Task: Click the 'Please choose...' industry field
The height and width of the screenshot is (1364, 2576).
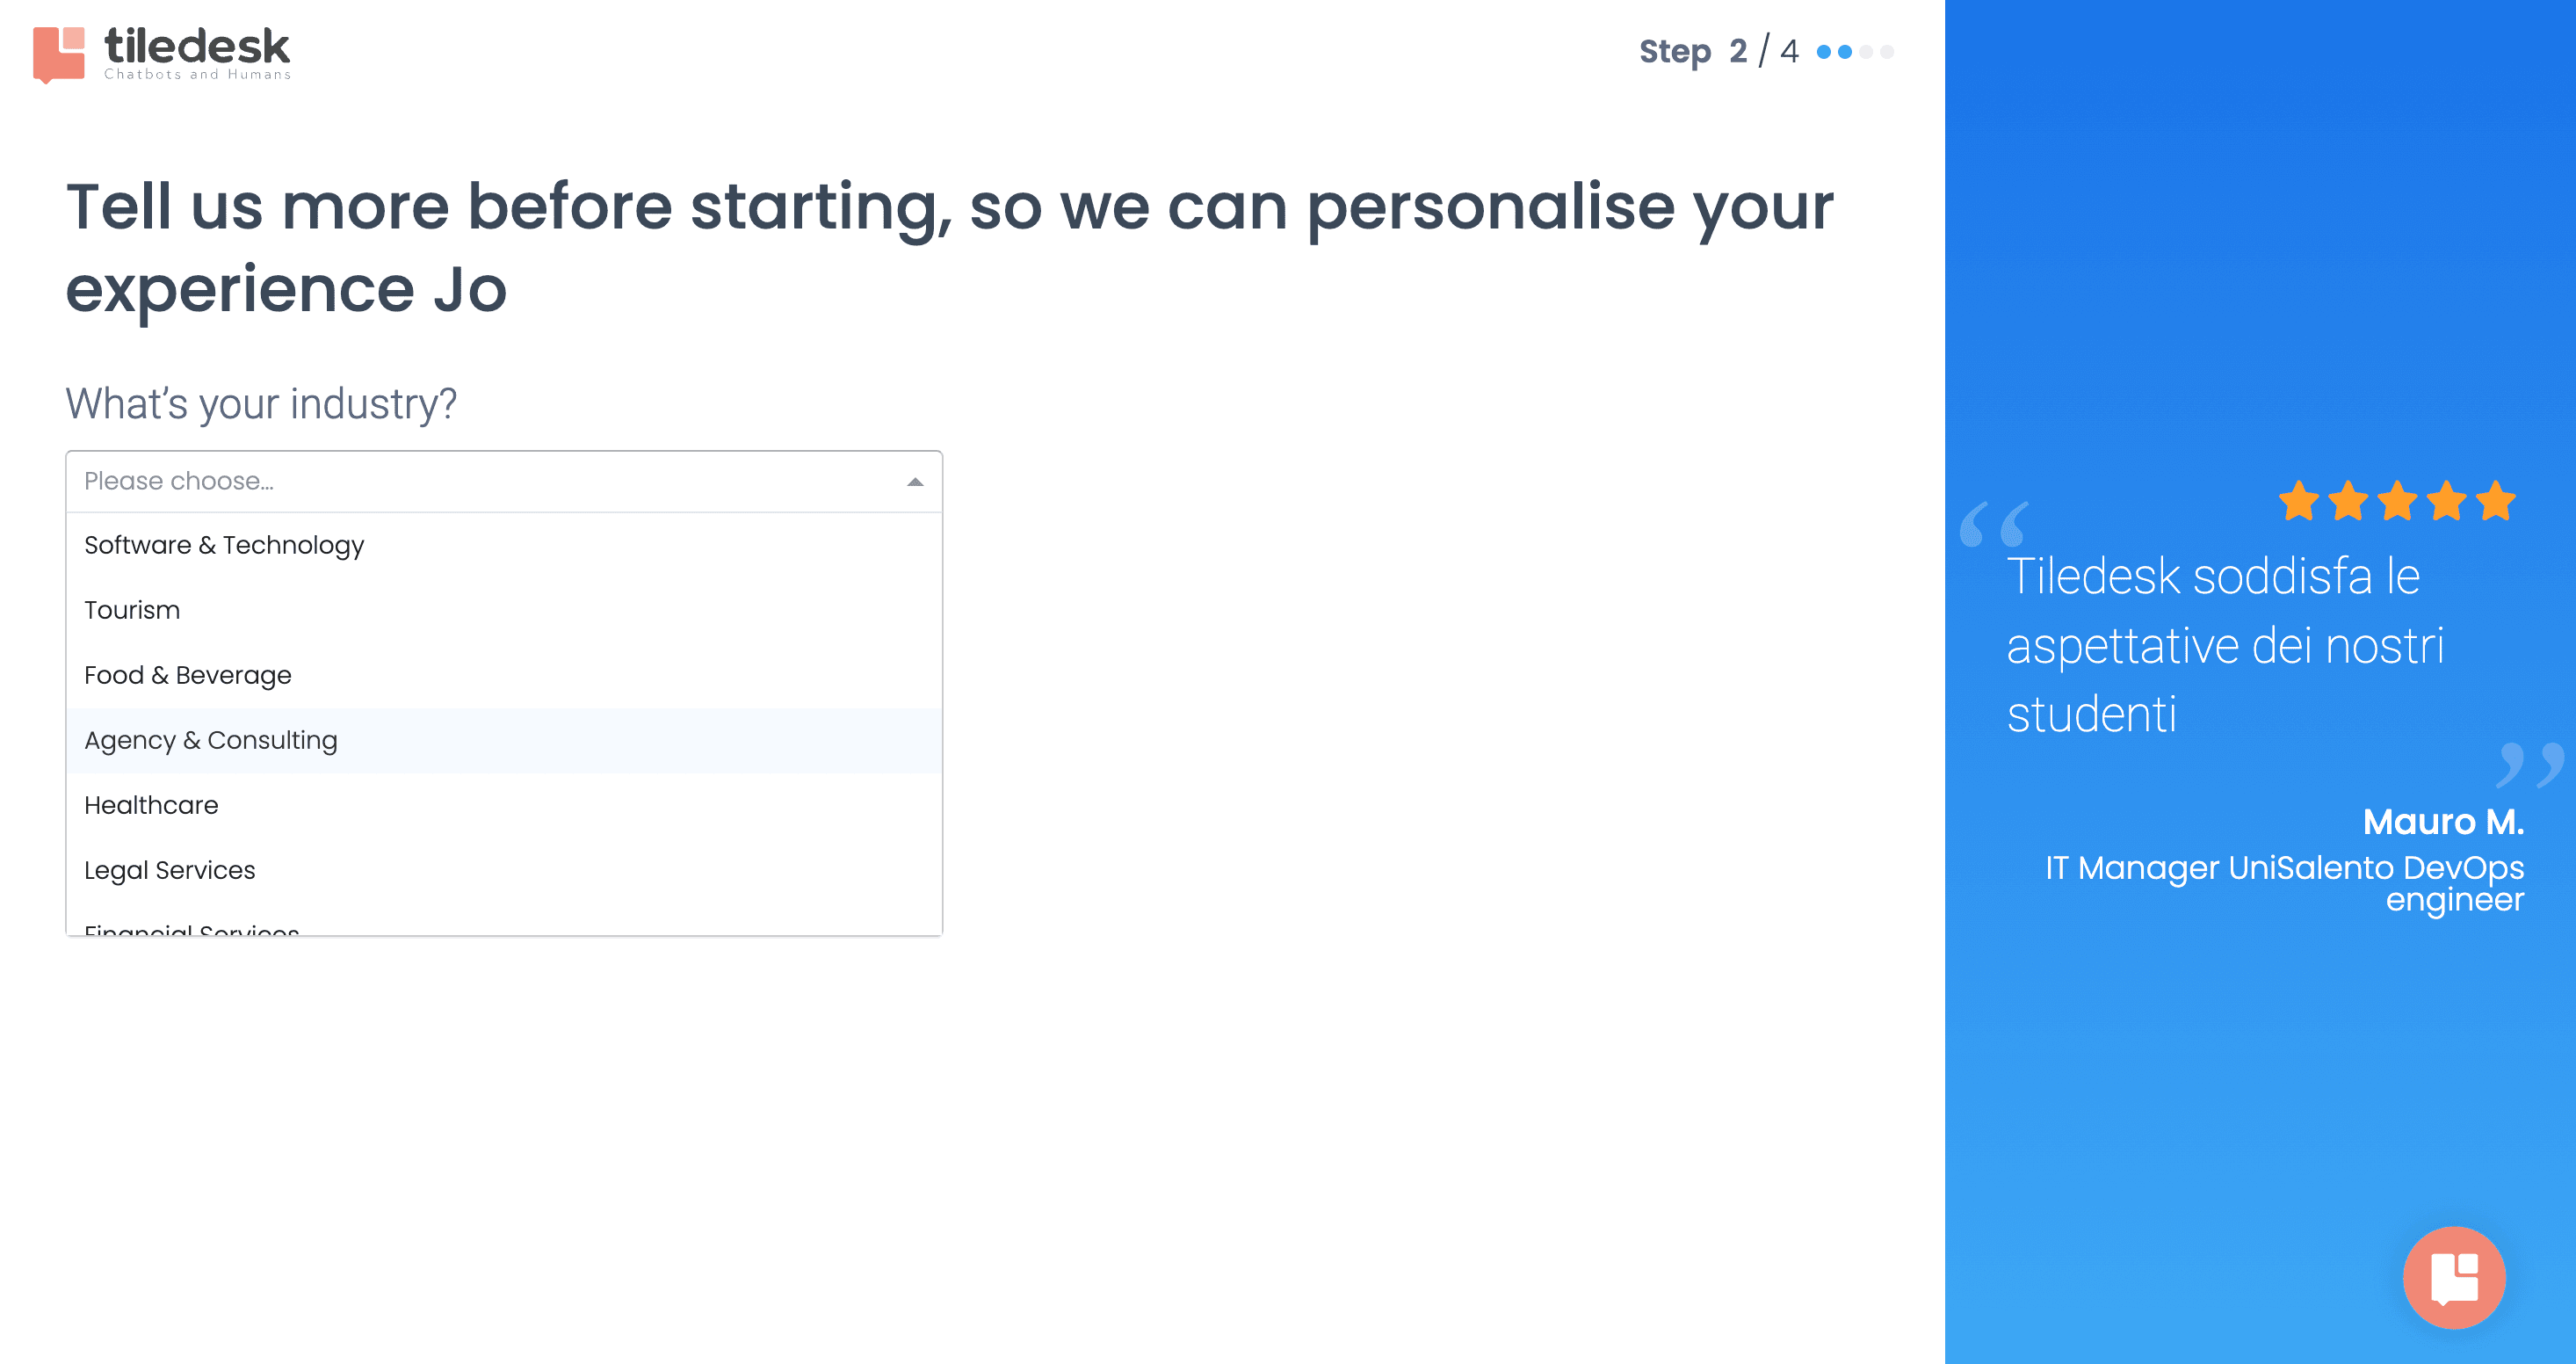Action: point(504,481)
